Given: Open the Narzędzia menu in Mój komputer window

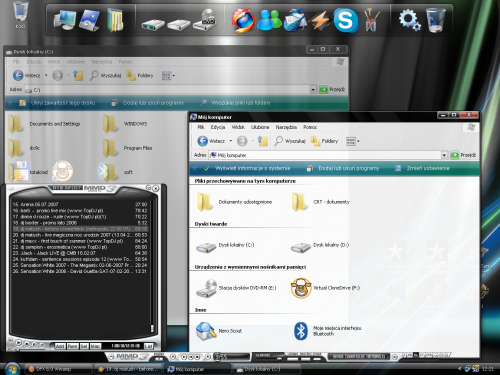Looking at the screenshot, I should (x=286, y=127).
